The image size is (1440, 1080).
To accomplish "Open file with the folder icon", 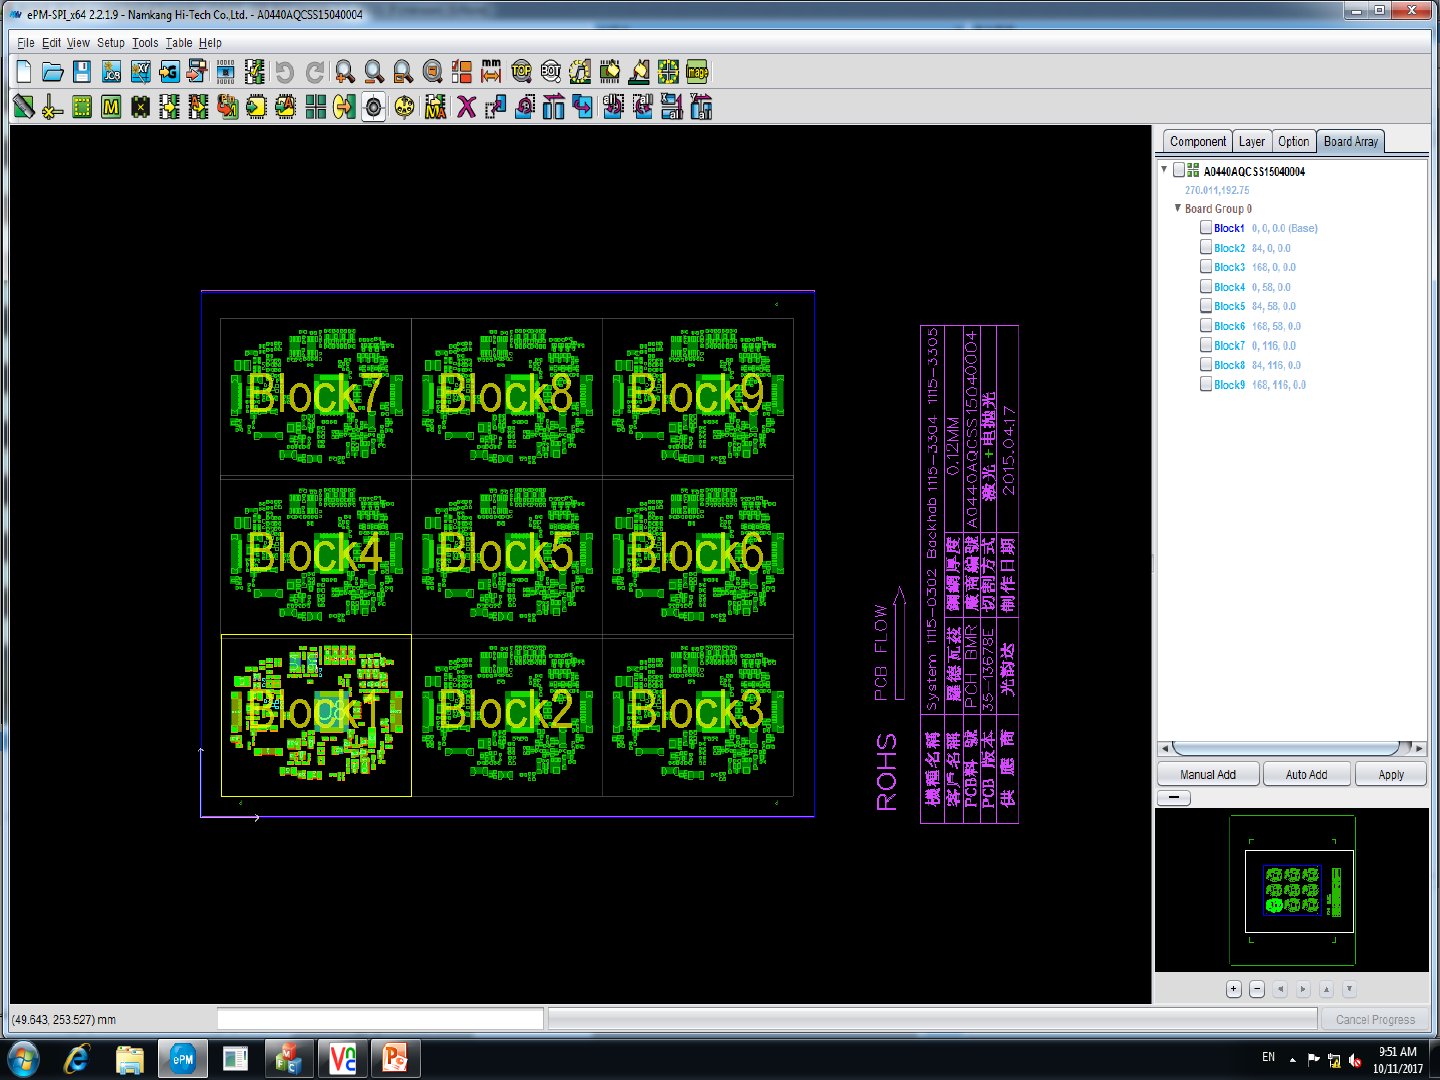I will (53, 72).
